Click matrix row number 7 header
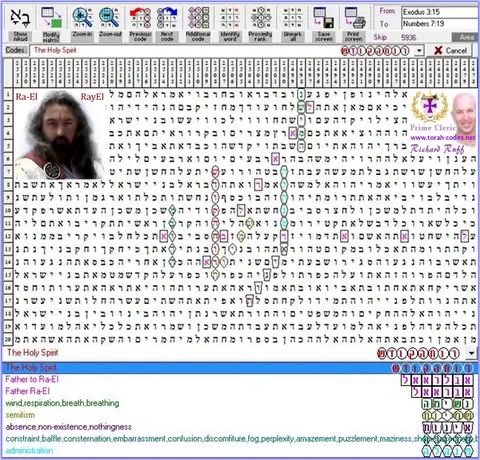Viewport: 480px width, 460px height. point(8,172)
